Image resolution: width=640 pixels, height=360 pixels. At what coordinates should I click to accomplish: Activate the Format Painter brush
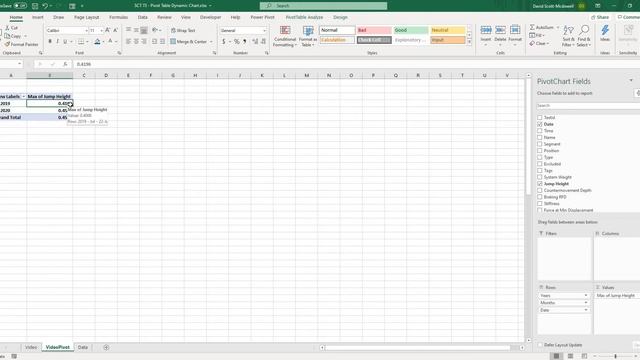pos(7,44)
